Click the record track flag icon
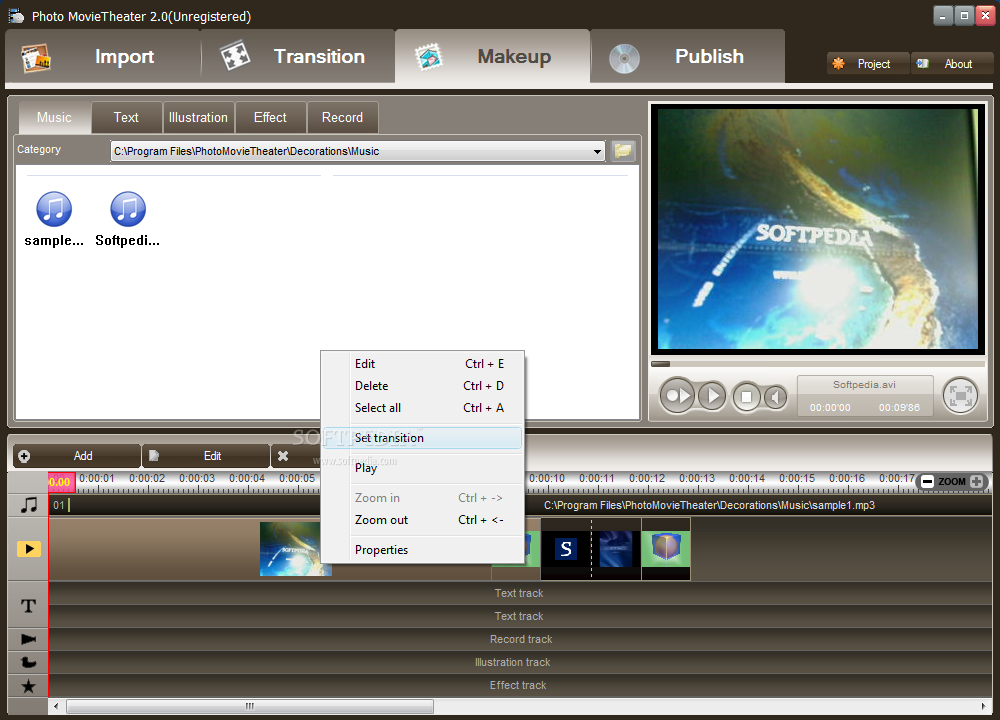Screen dimensions: 1000x720 29,639
